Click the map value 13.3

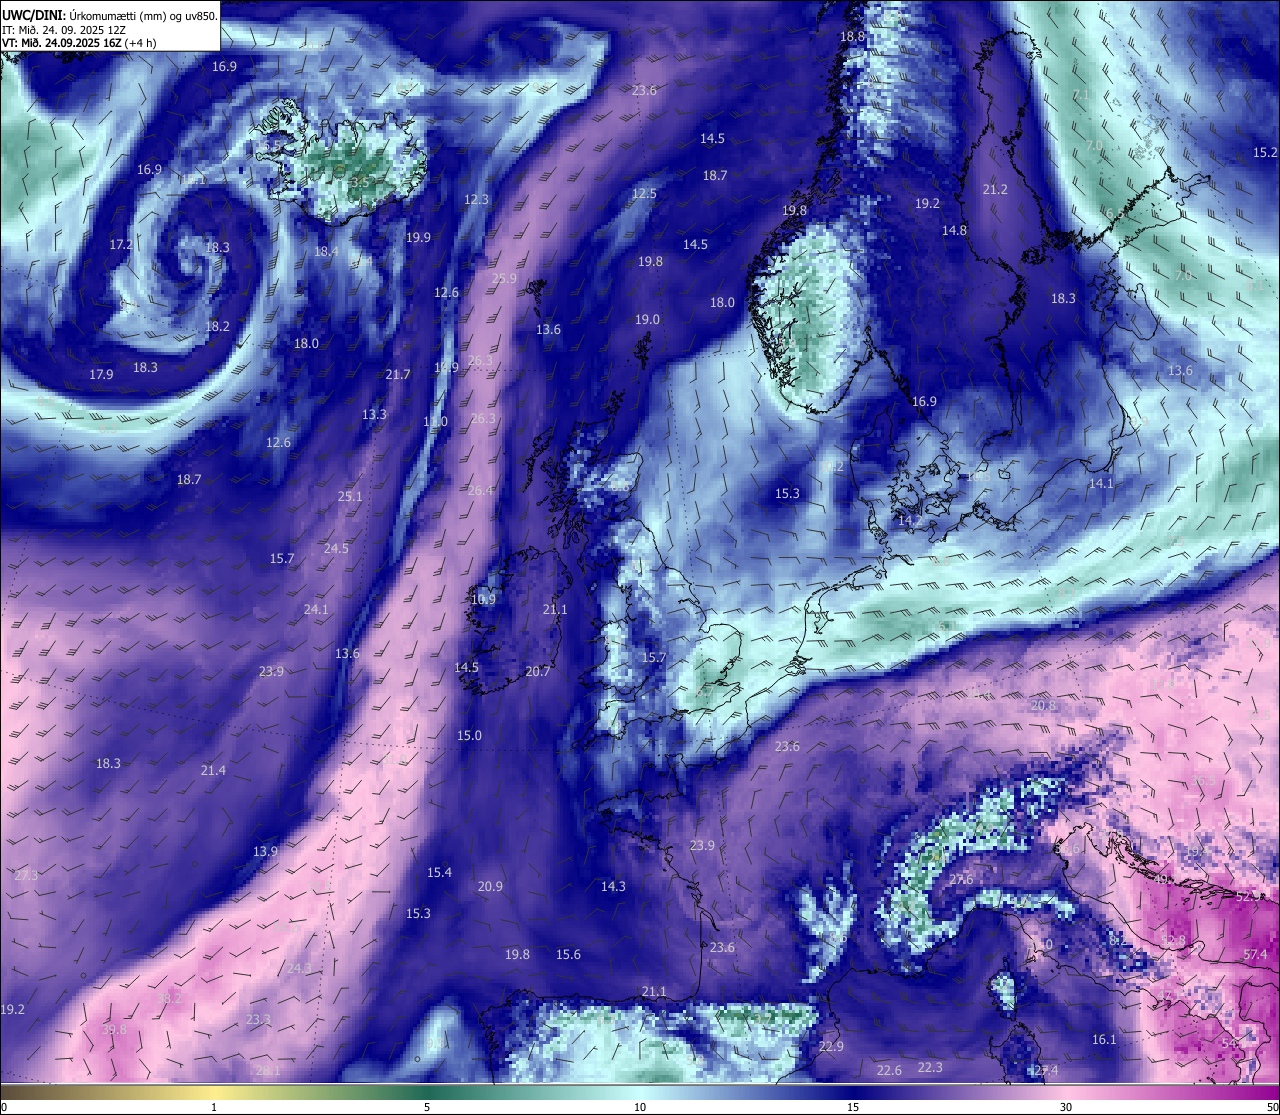pos(374,414)
